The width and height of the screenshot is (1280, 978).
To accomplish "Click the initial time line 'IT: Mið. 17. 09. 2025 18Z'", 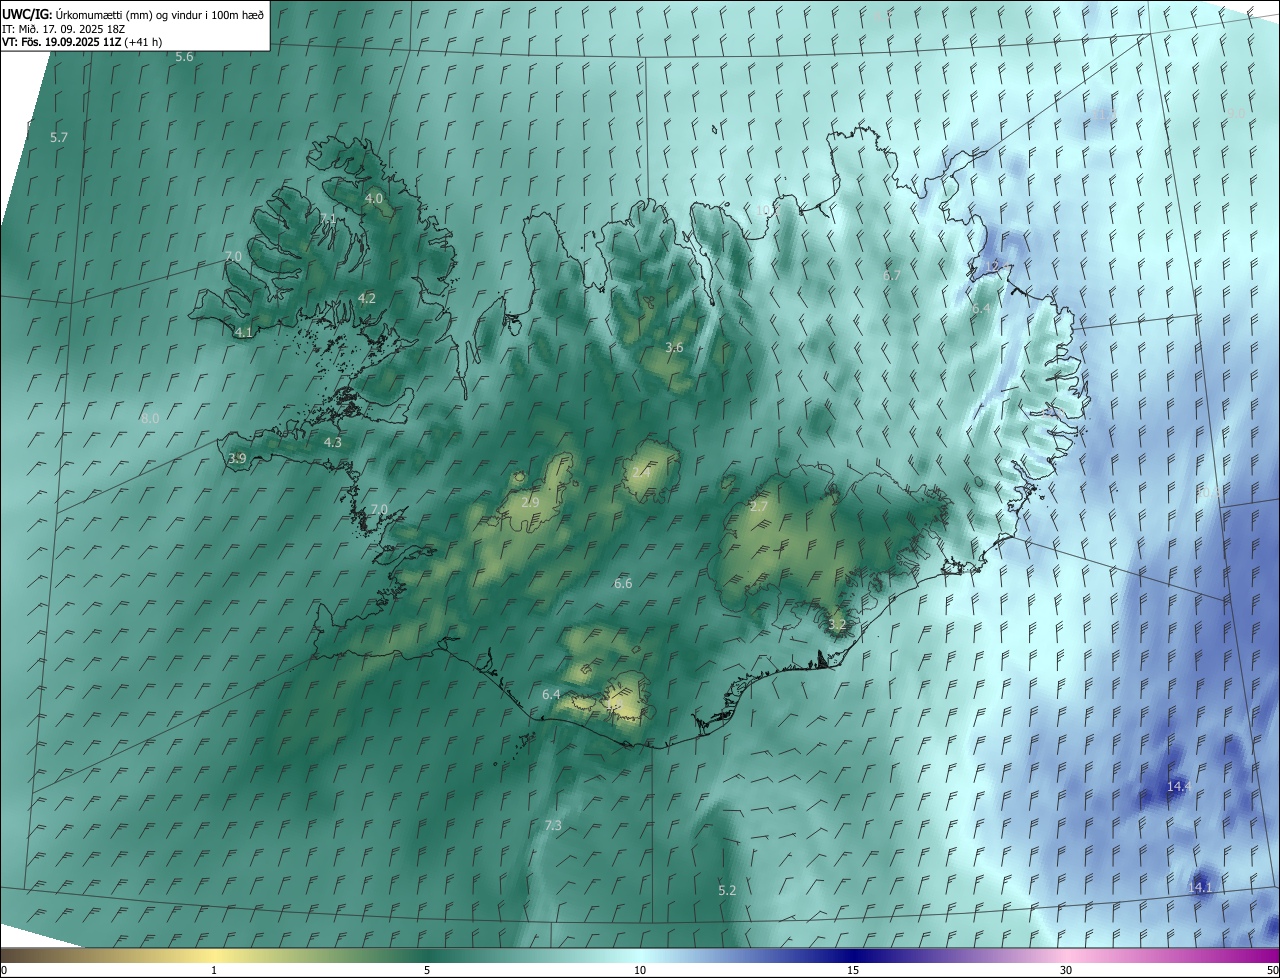I will point(66,29).
